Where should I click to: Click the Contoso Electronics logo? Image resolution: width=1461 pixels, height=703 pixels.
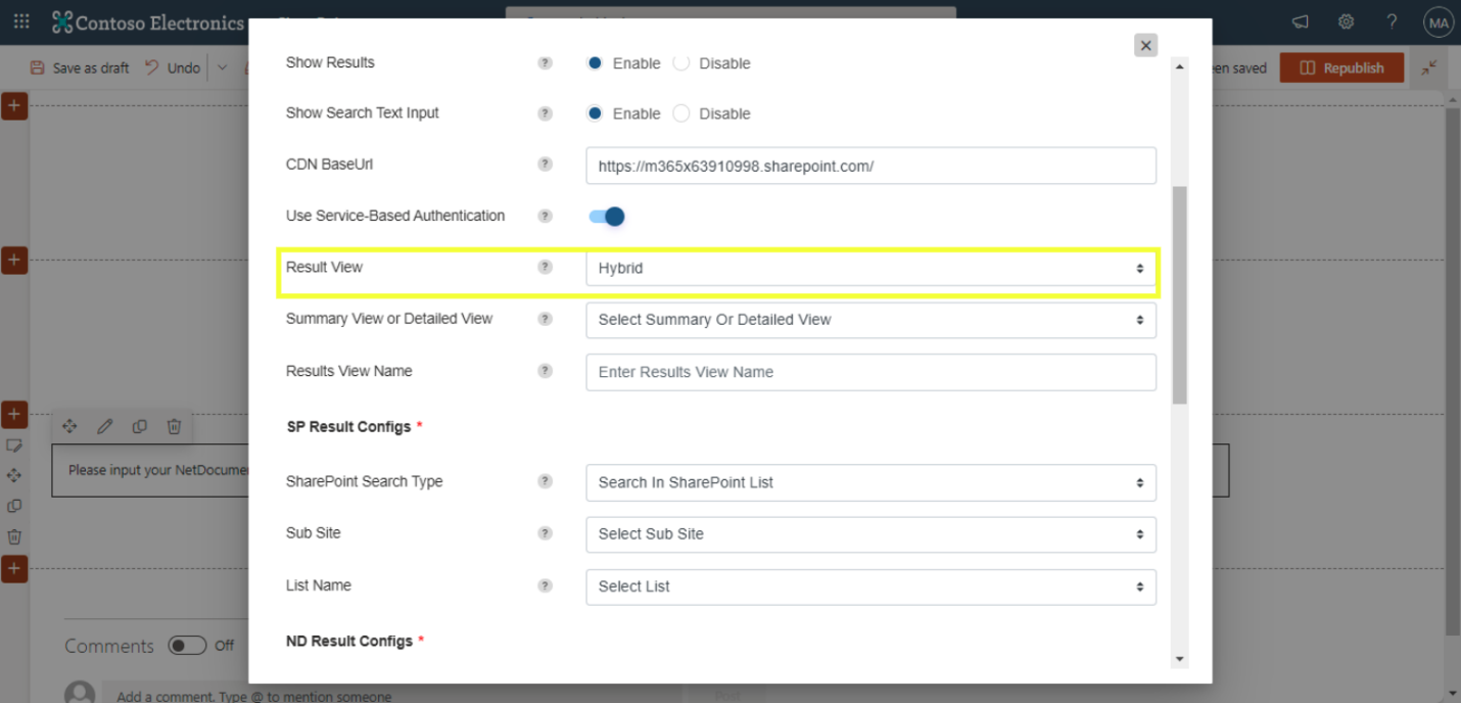(x=148, y=22)
